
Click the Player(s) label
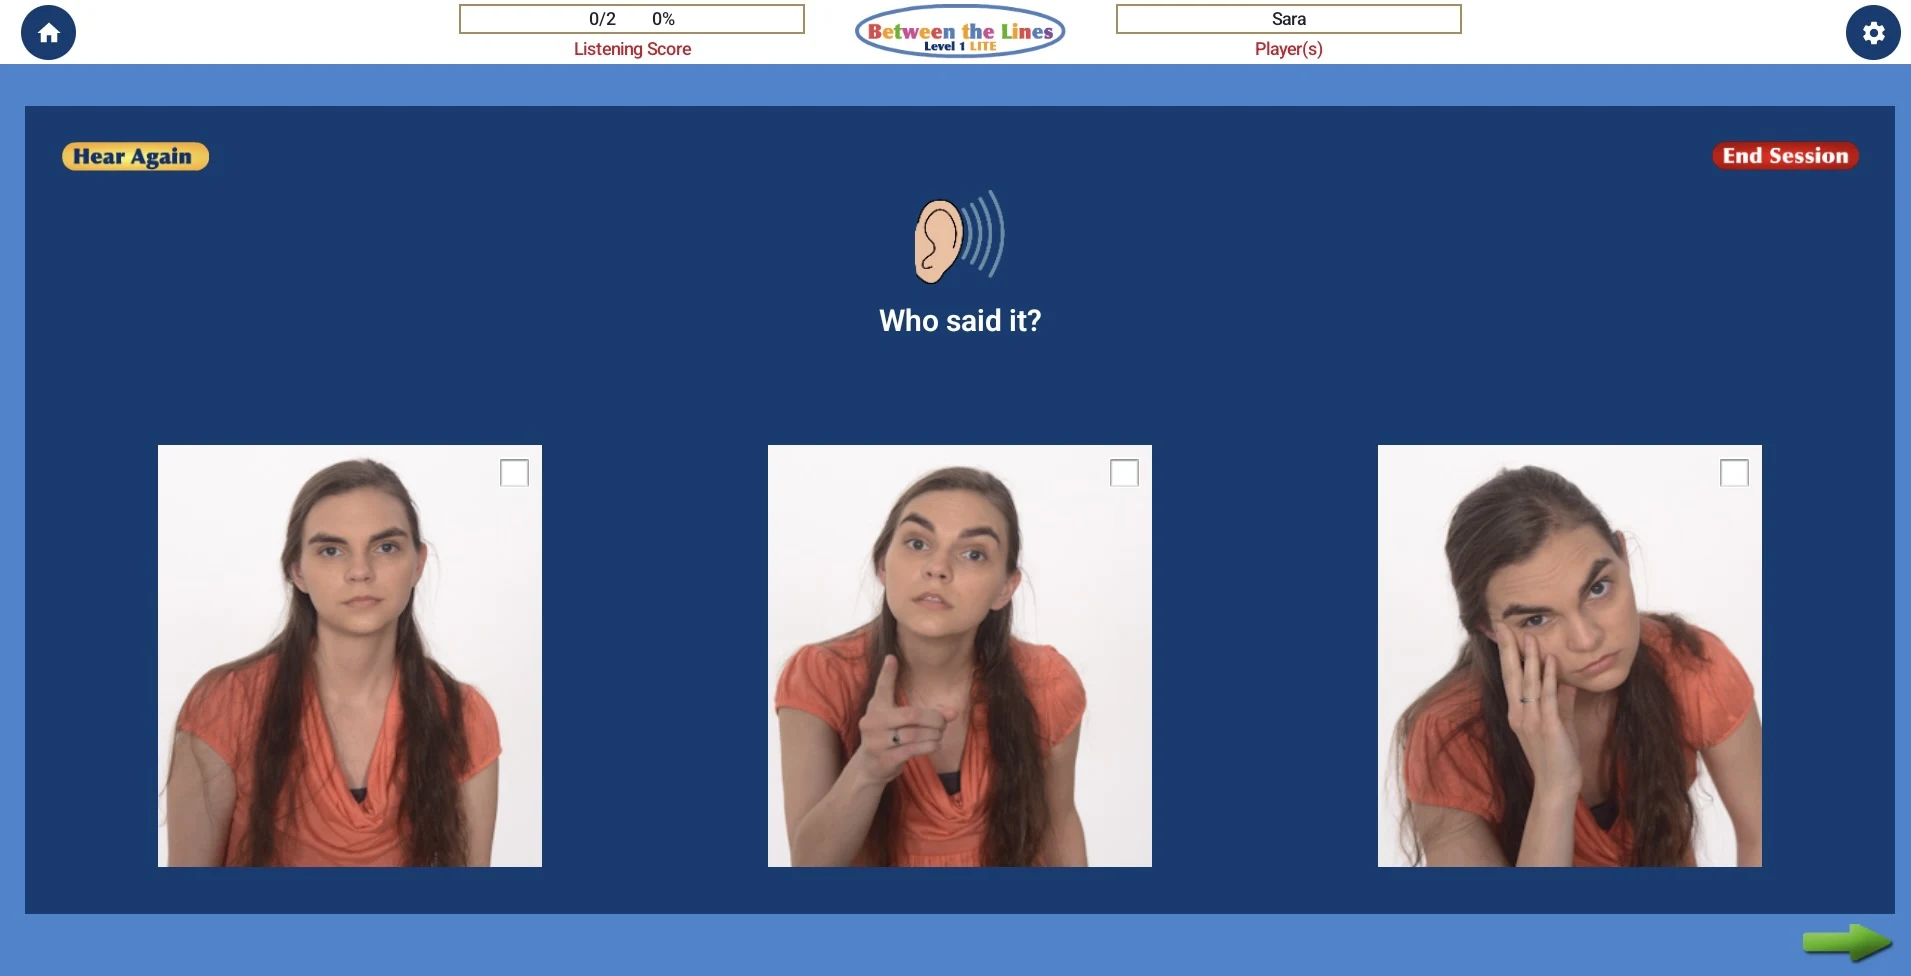[1289, 49]
